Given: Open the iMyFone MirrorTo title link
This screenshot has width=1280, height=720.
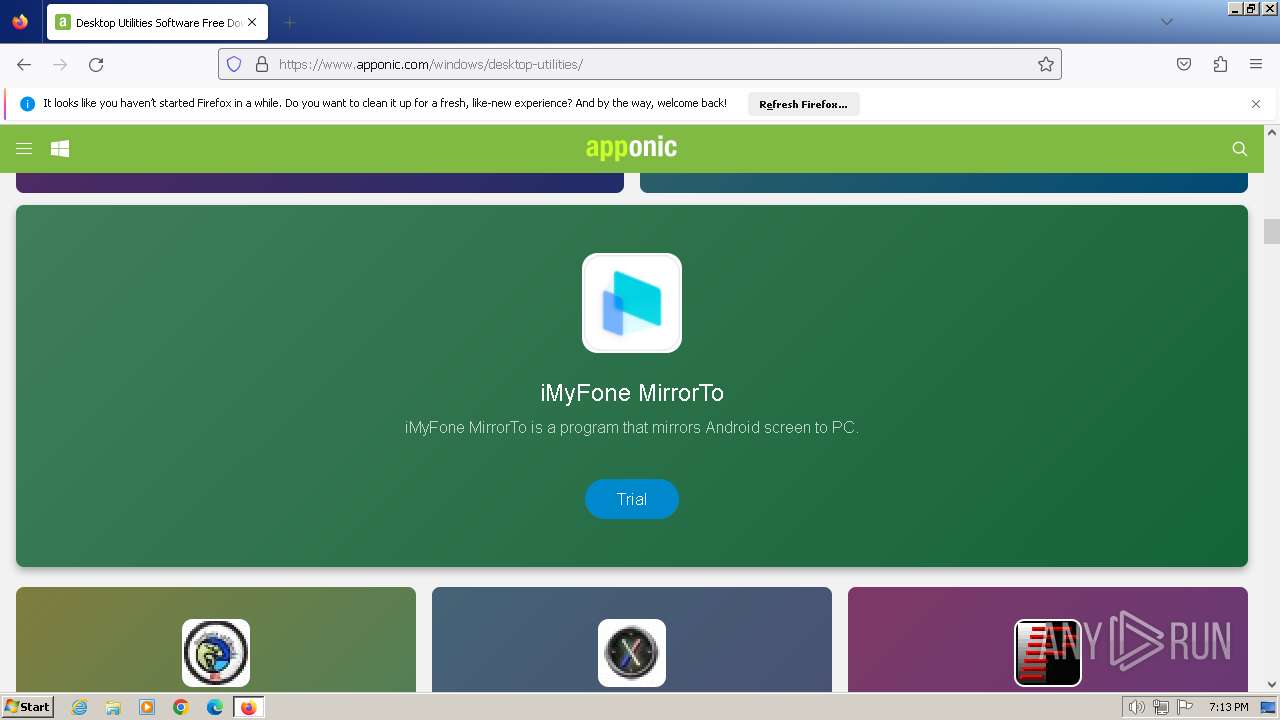Looking at the screenshot, I should [x=632, y=393].
